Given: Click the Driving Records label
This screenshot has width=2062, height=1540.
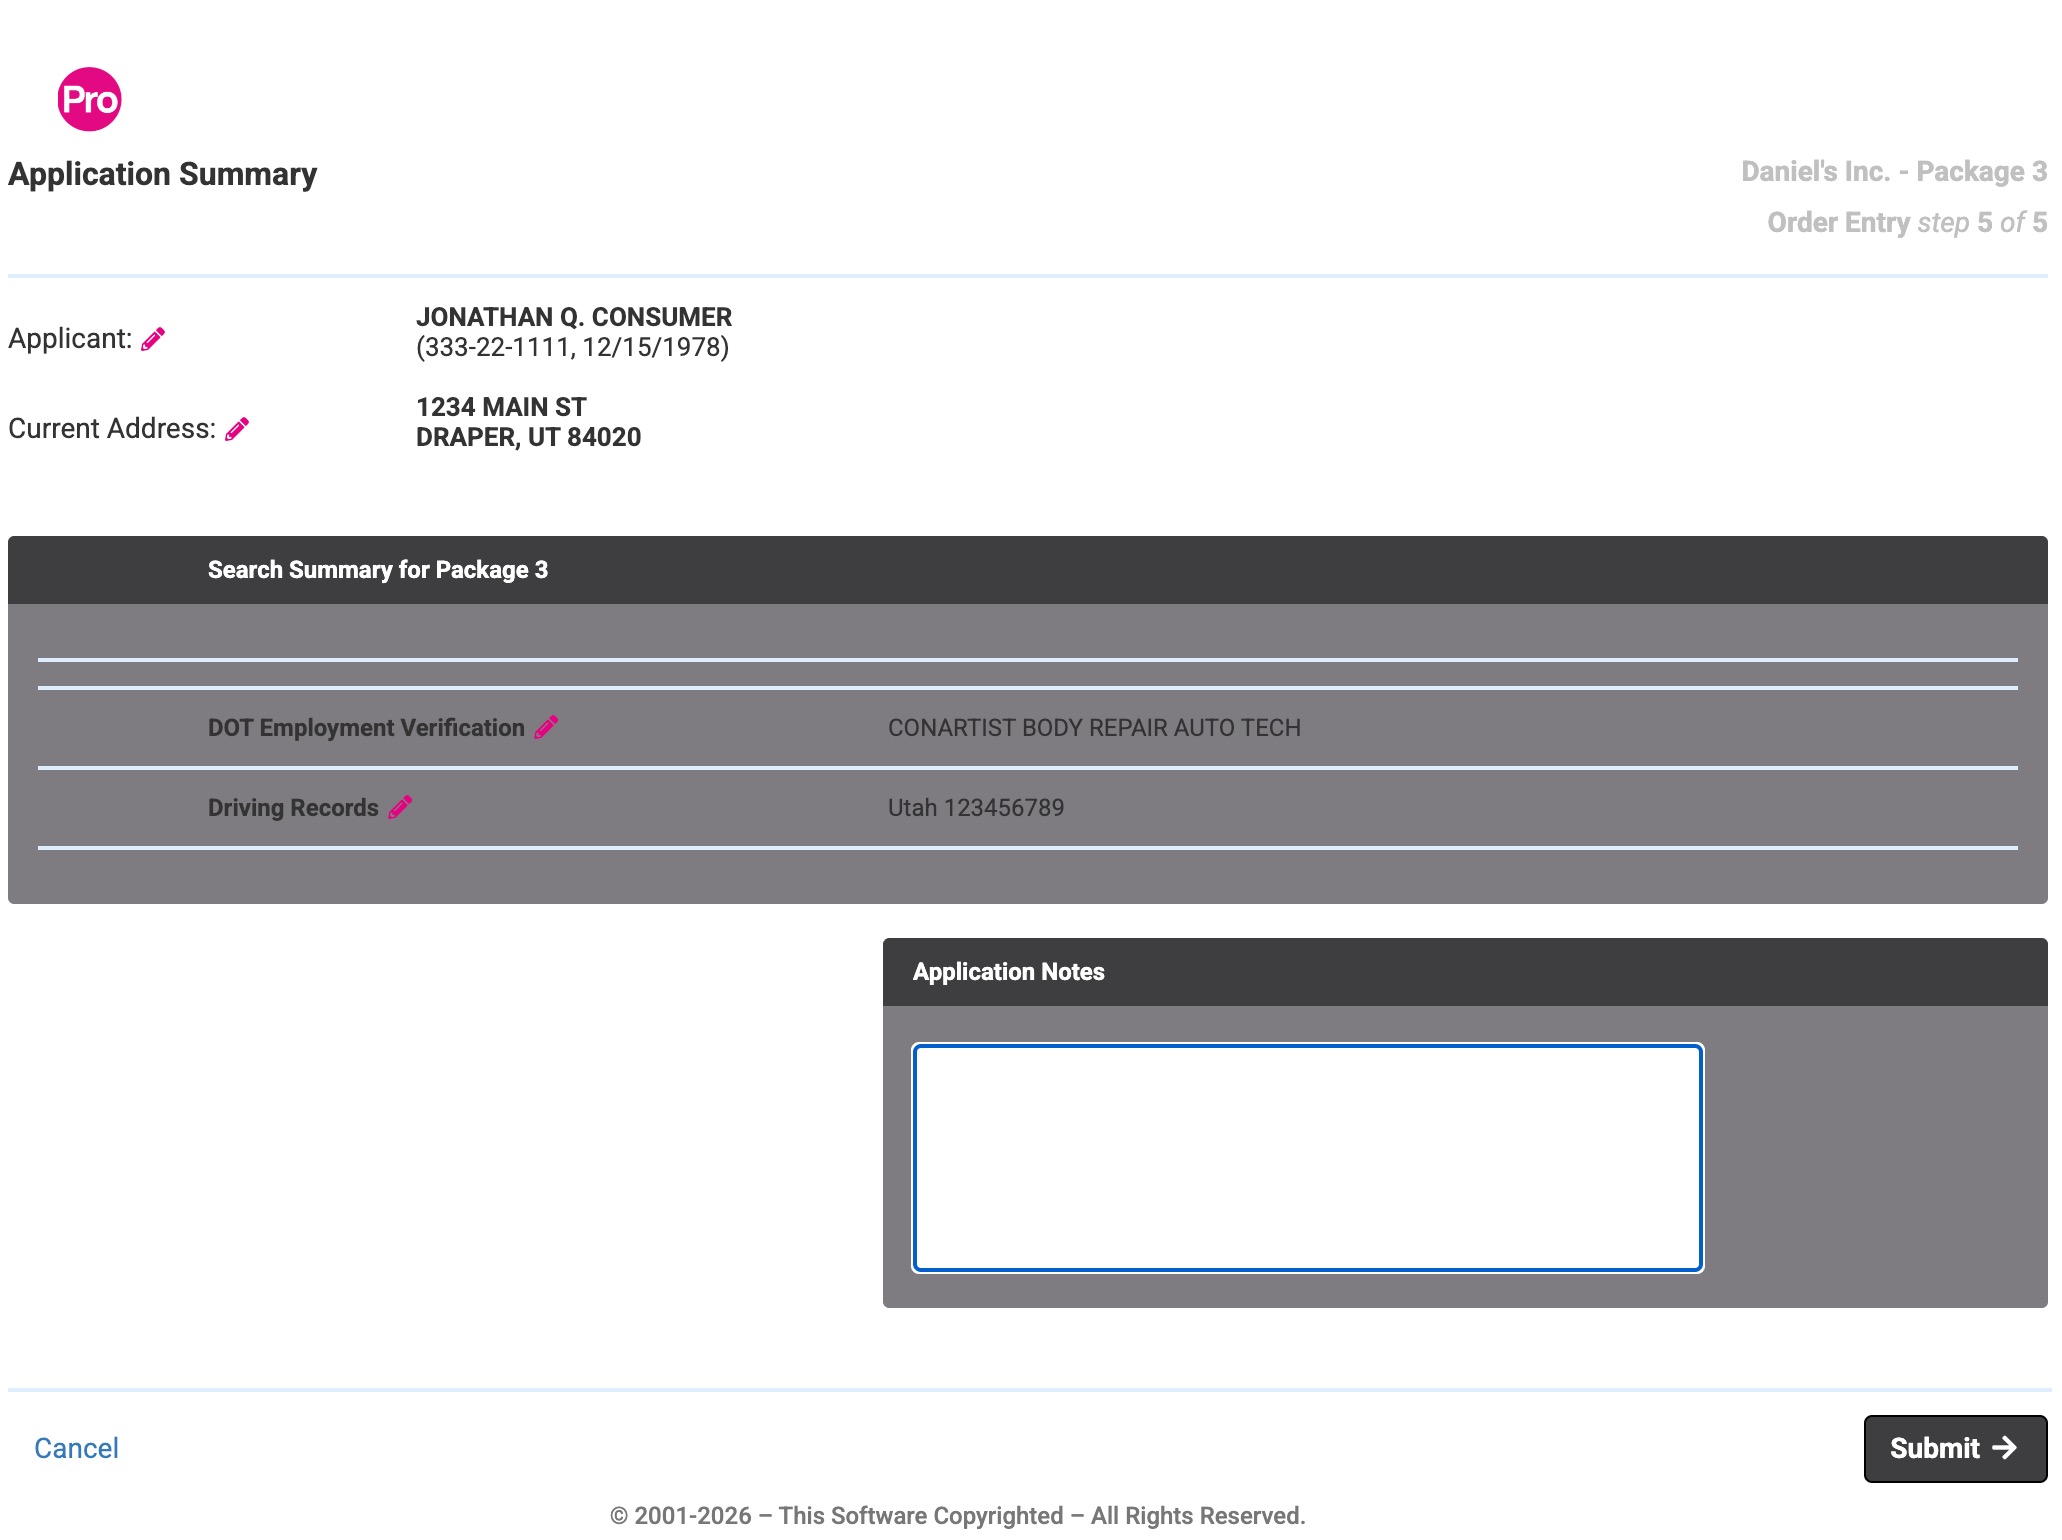Looking at the screenshot, I should (x=293, y=808).
